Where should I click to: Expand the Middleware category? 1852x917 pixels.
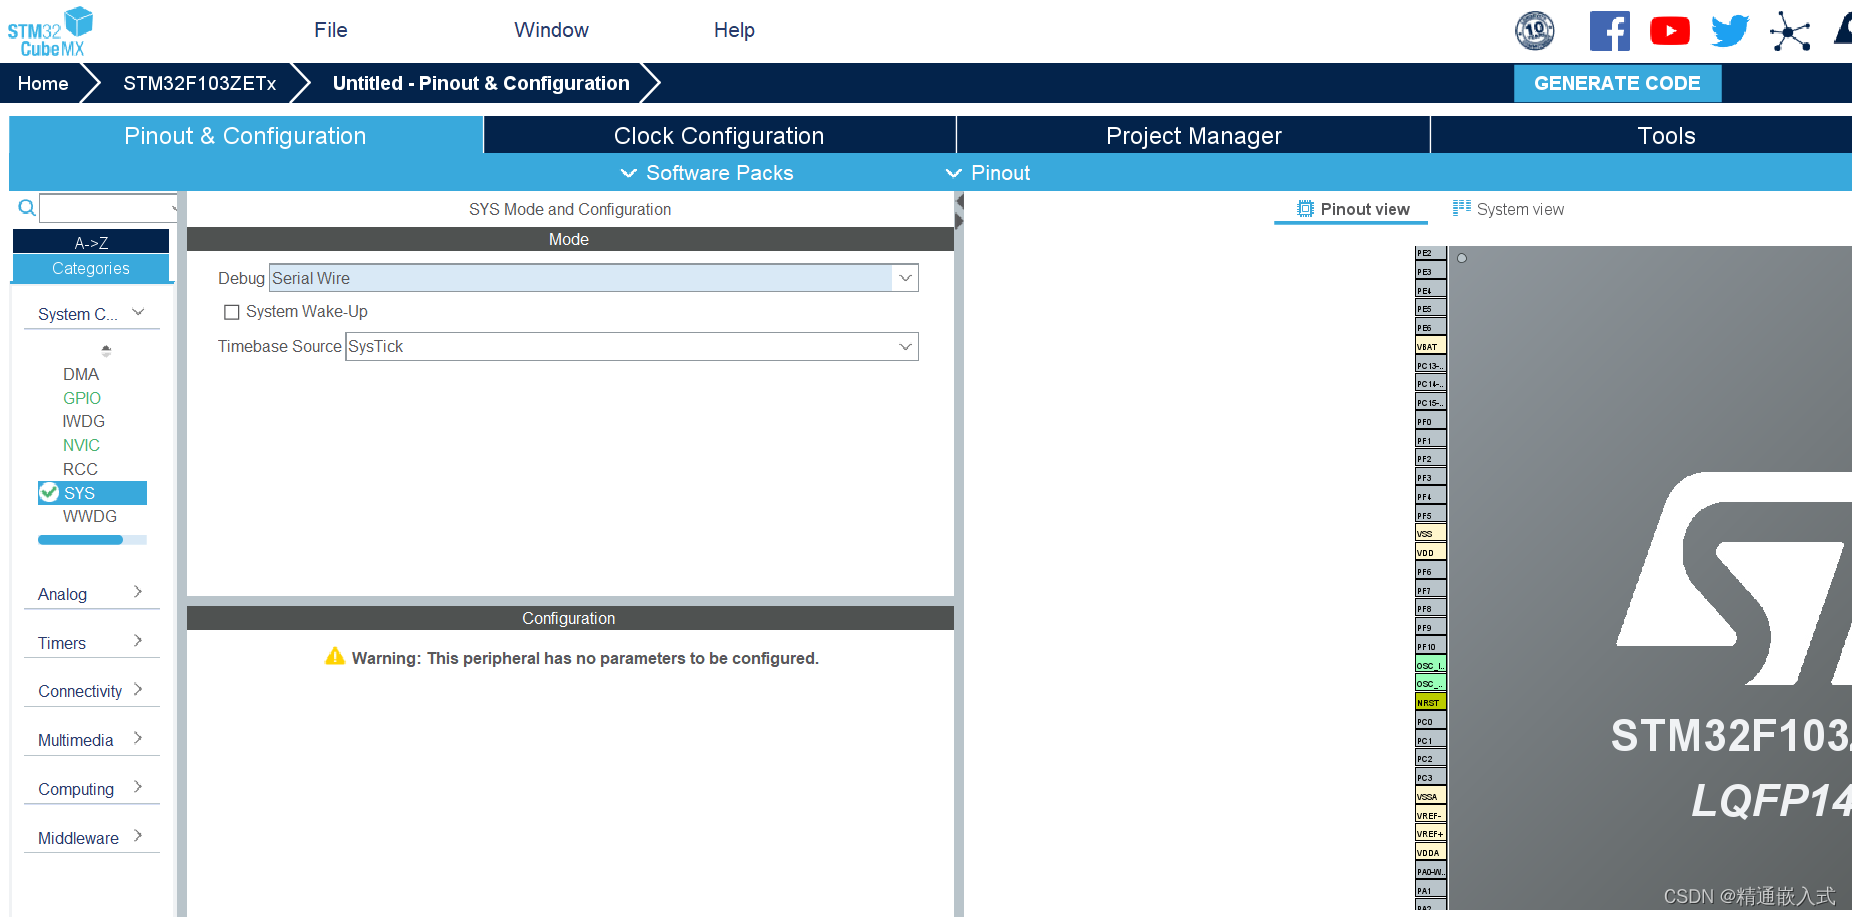pos(91,838)
